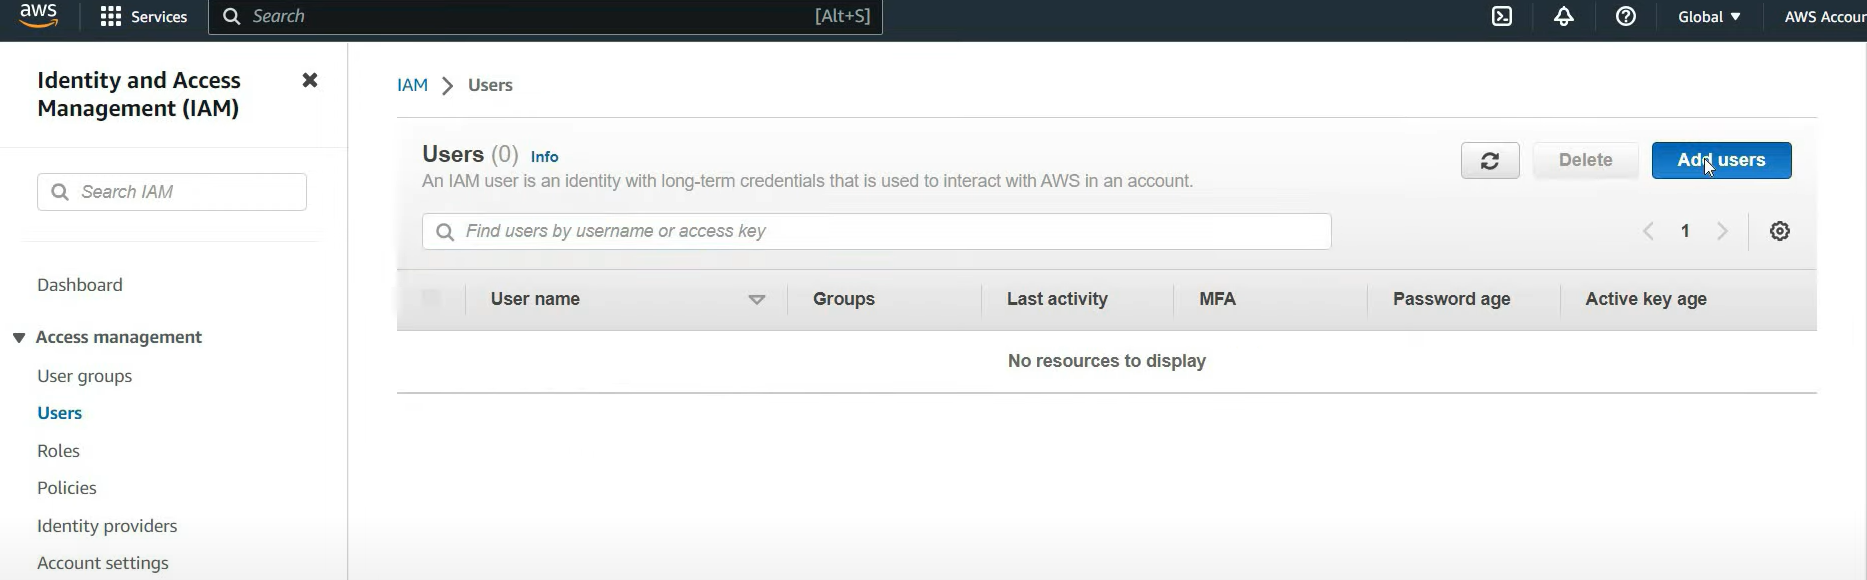
Task: Click page number 1 in pagination
Action: 1685,231
